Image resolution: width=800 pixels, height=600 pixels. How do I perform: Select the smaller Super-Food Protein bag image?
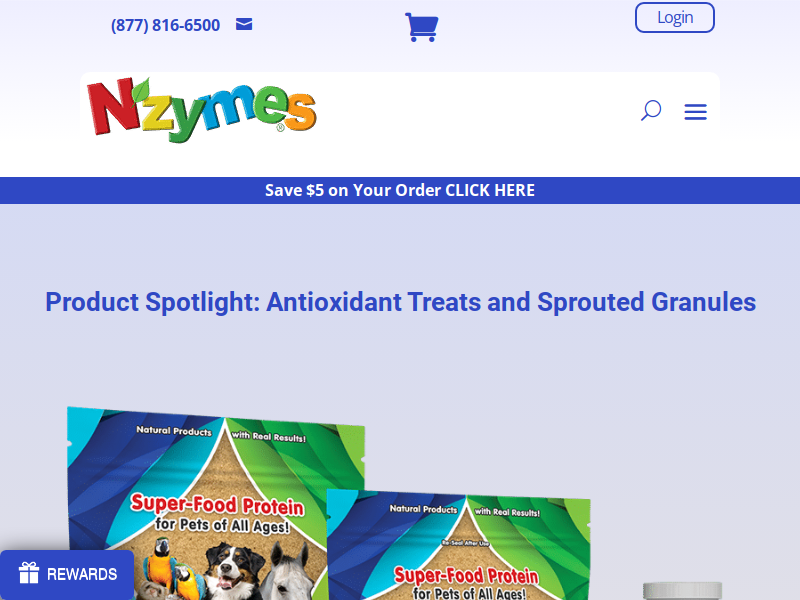(x=458, y=544)
